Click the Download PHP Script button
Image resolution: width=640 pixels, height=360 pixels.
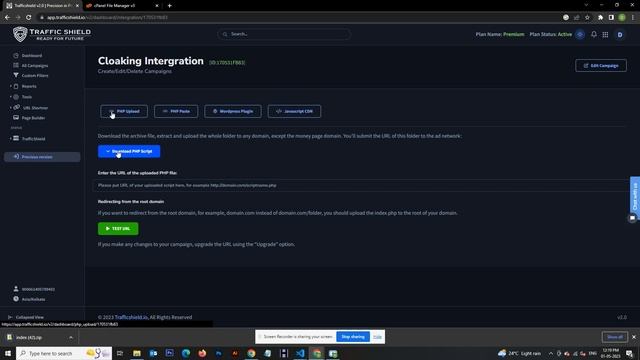pyautogui.click(x=129, y=151)
